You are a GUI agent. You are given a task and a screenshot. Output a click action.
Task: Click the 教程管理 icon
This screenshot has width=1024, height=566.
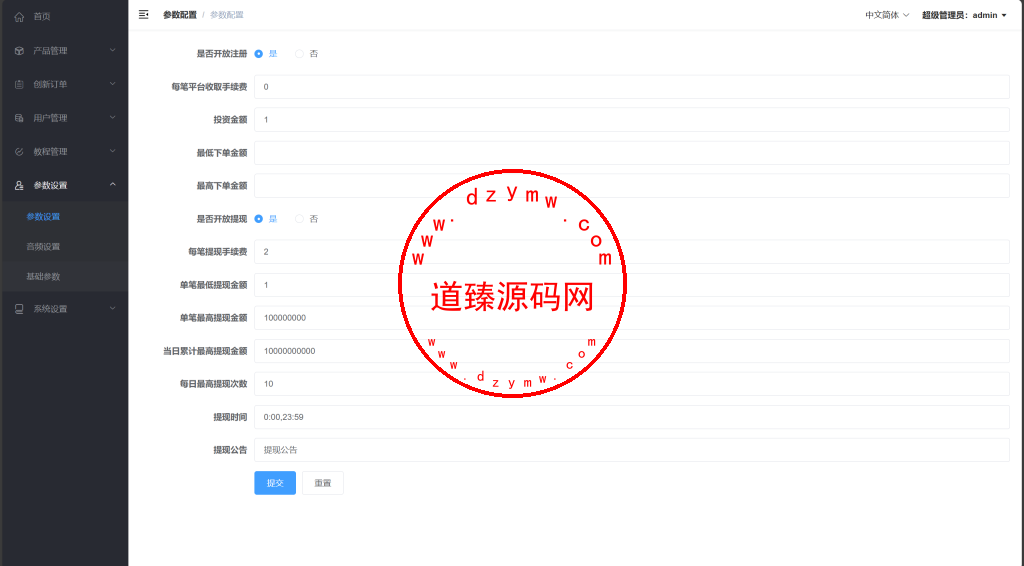pos(19,151)
